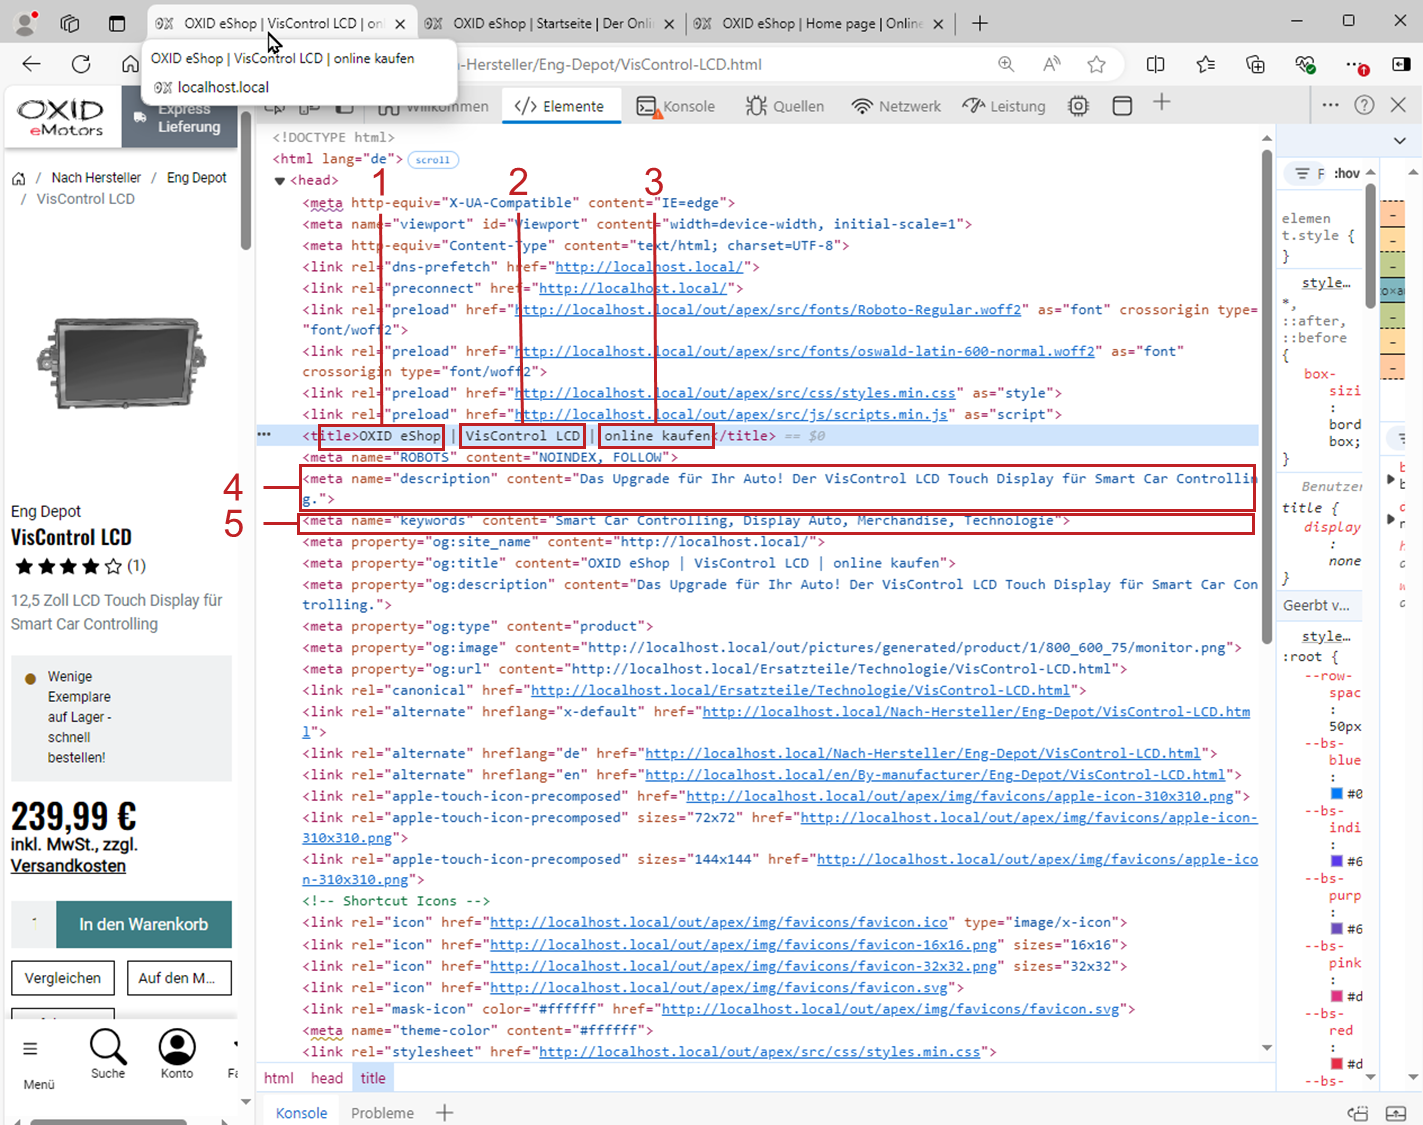This screenshot has width=1423, height=1125.
Task: Open the browser home page icon
Action: (x=131, y=64)
